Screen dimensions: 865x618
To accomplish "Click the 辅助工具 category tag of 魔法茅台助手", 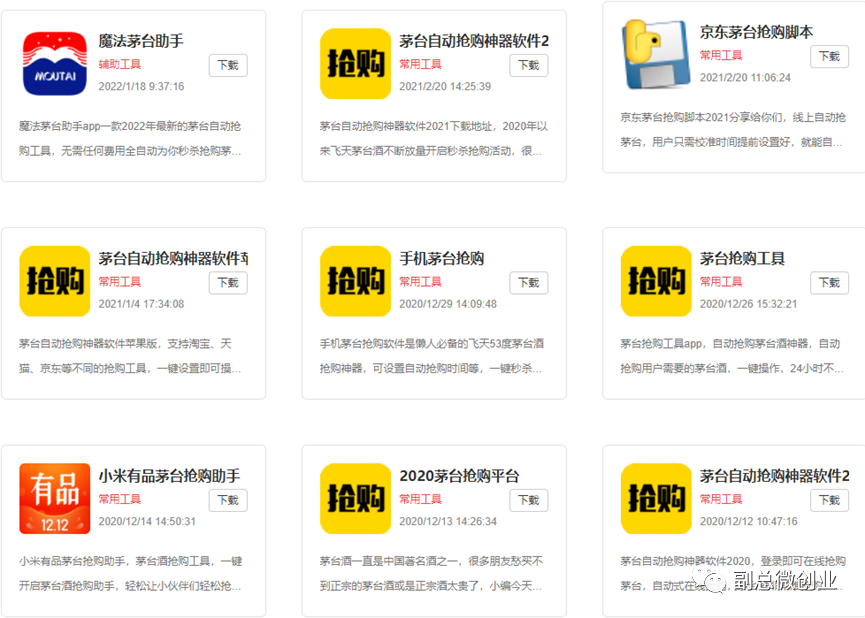I will (x=120, y=64).
